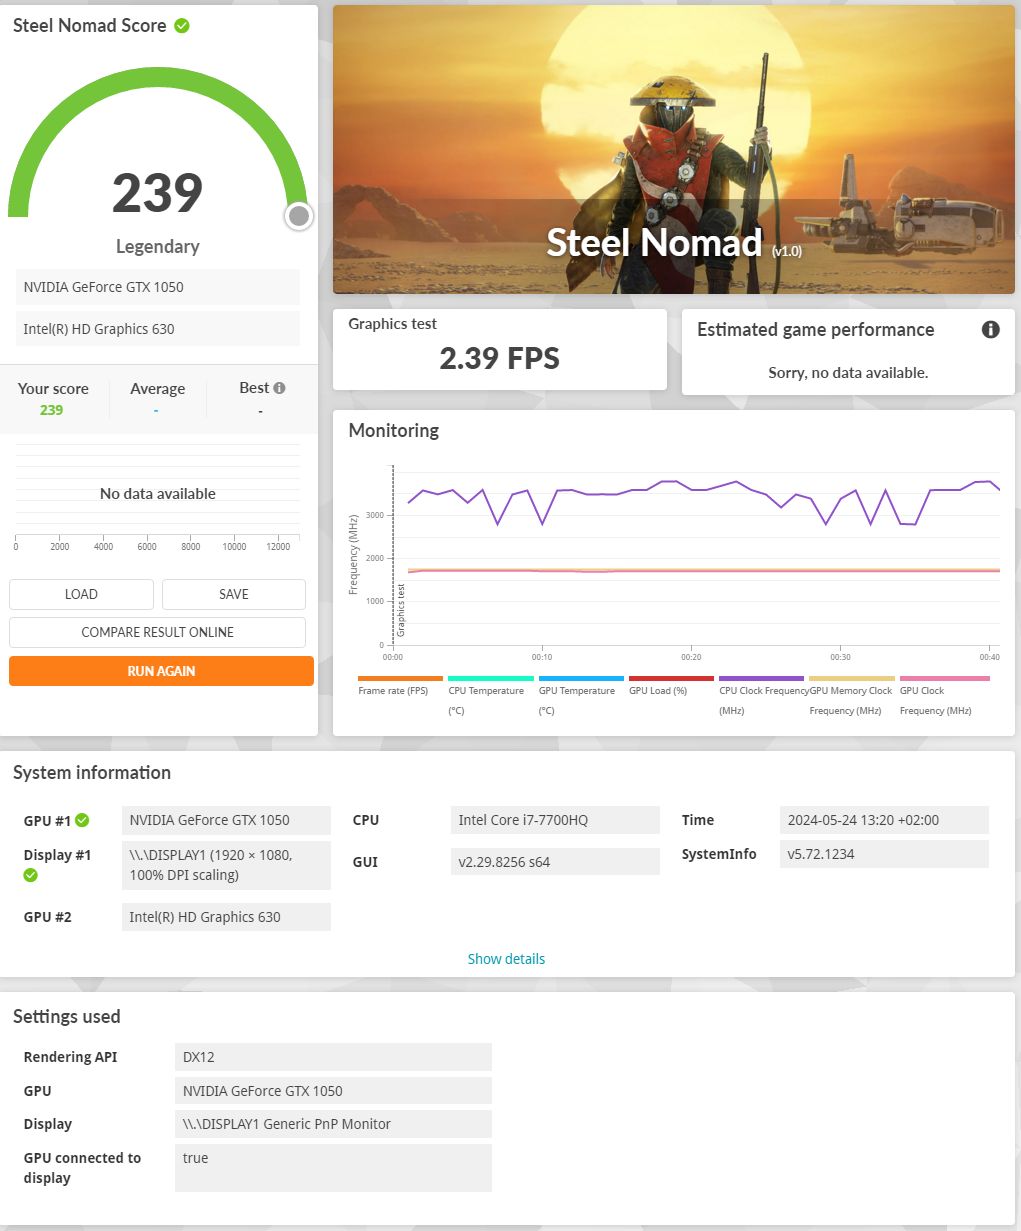Click the Display #1 resolution value
1021x1231 pixels.
click(226, 865)
